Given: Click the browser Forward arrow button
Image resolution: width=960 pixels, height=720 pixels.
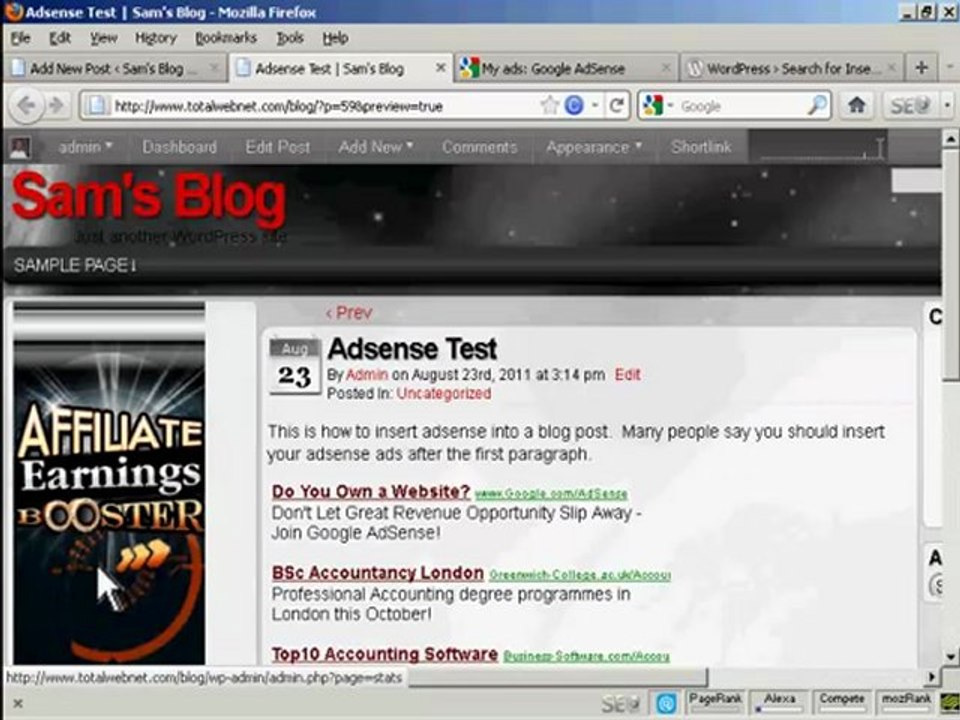Looking at the screenshot, I should click(56, 106).
